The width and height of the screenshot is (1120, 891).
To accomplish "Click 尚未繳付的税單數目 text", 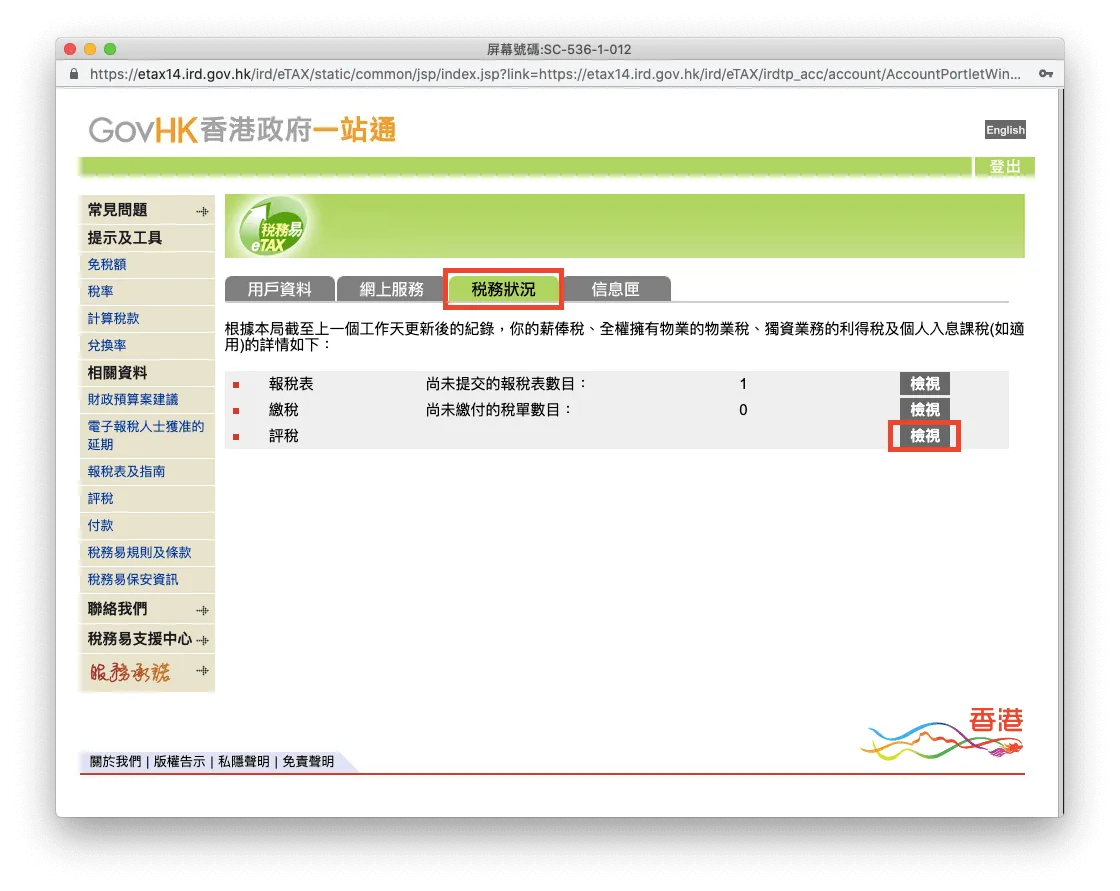I will [x=499, y=409].
